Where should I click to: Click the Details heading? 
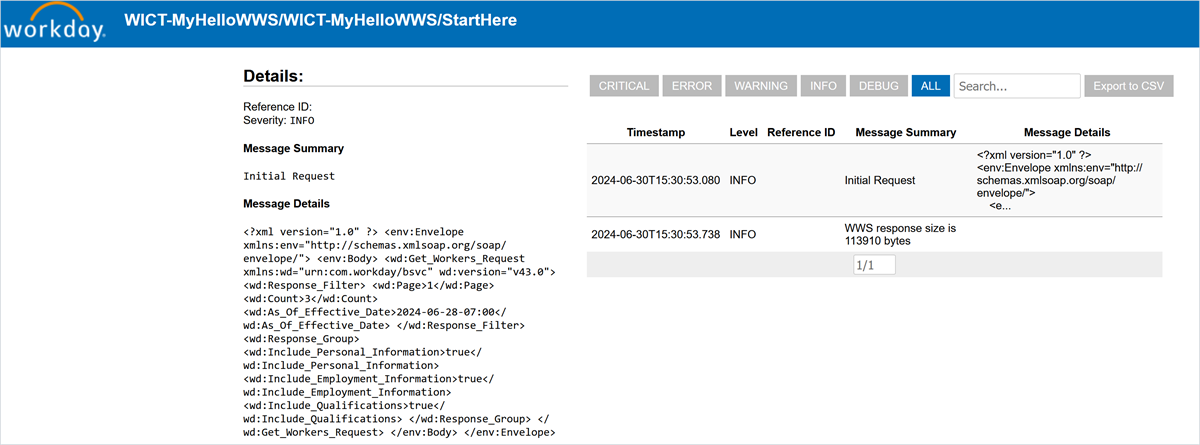pos(273,76)
